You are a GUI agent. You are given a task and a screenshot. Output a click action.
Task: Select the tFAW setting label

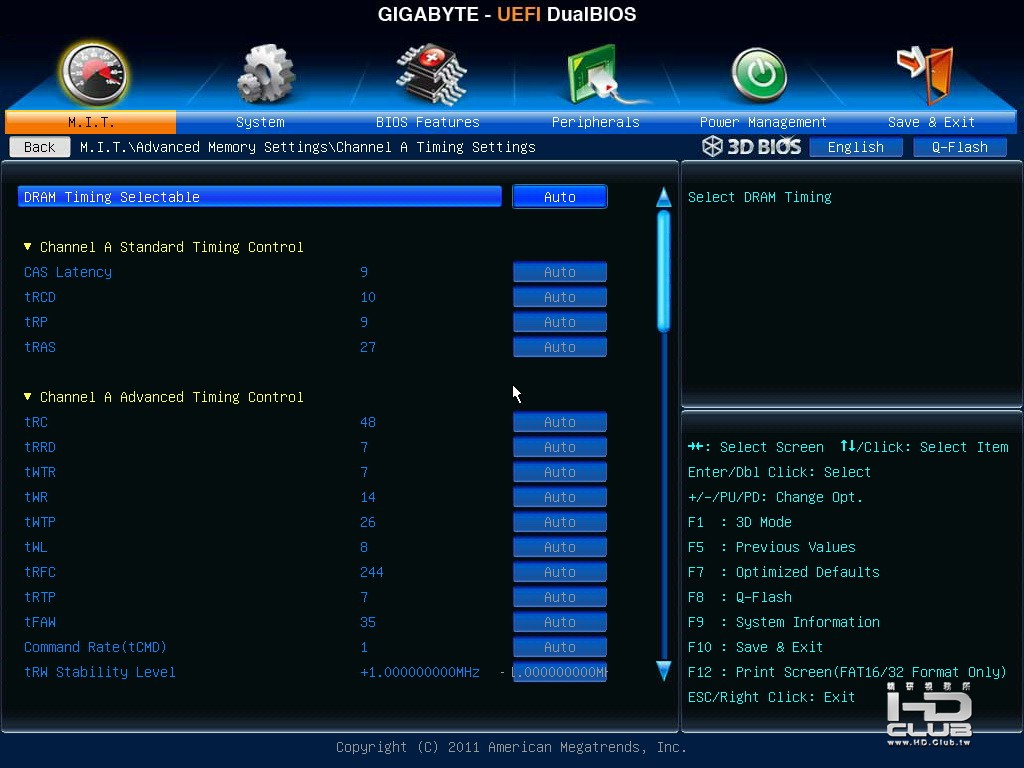[40, 622]
